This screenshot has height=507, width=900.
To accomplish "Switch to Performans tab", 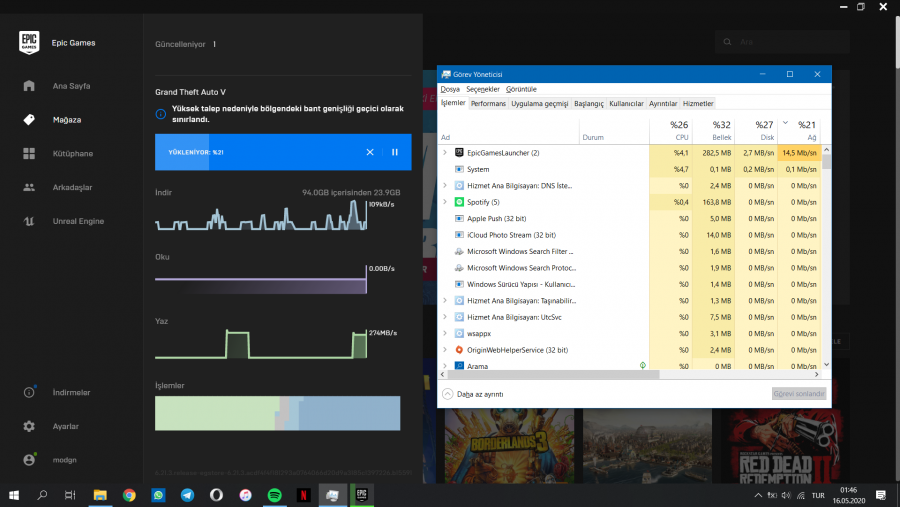I will point(488,103).
